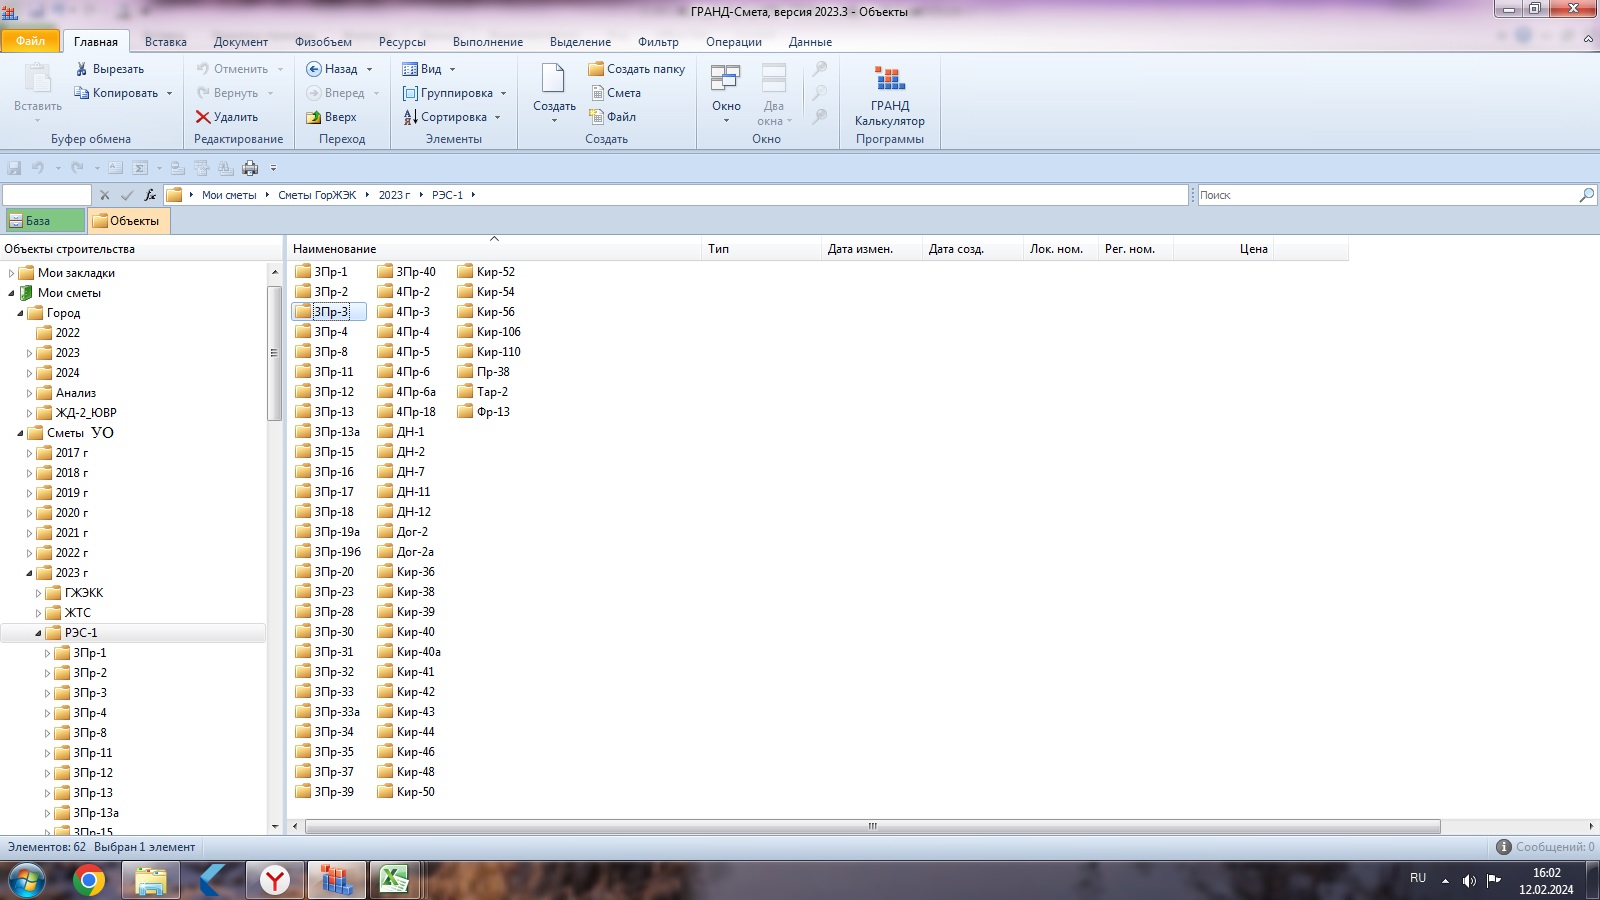This screenshot has height=900, width=1600.
Task: Open the Копировать dropdown arrow
Action: tap(170, 93)
